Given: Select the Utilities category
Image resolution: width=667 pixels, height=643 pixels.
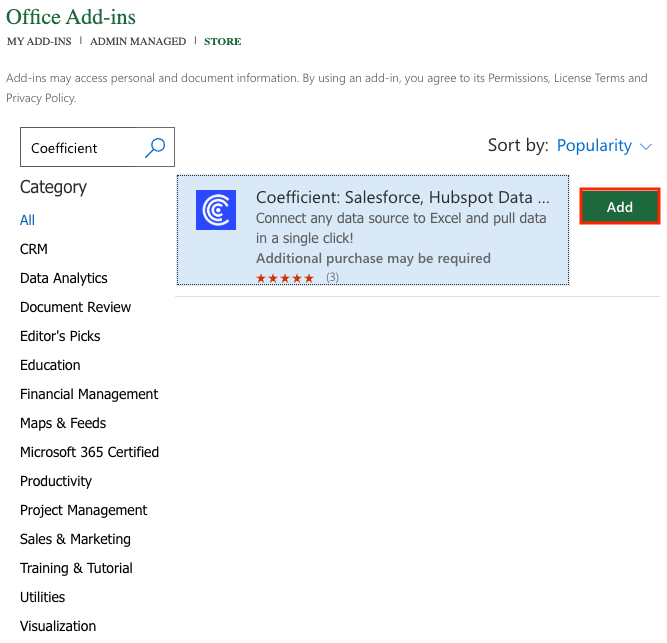Looking at the screenshot, I should [43, 597].
